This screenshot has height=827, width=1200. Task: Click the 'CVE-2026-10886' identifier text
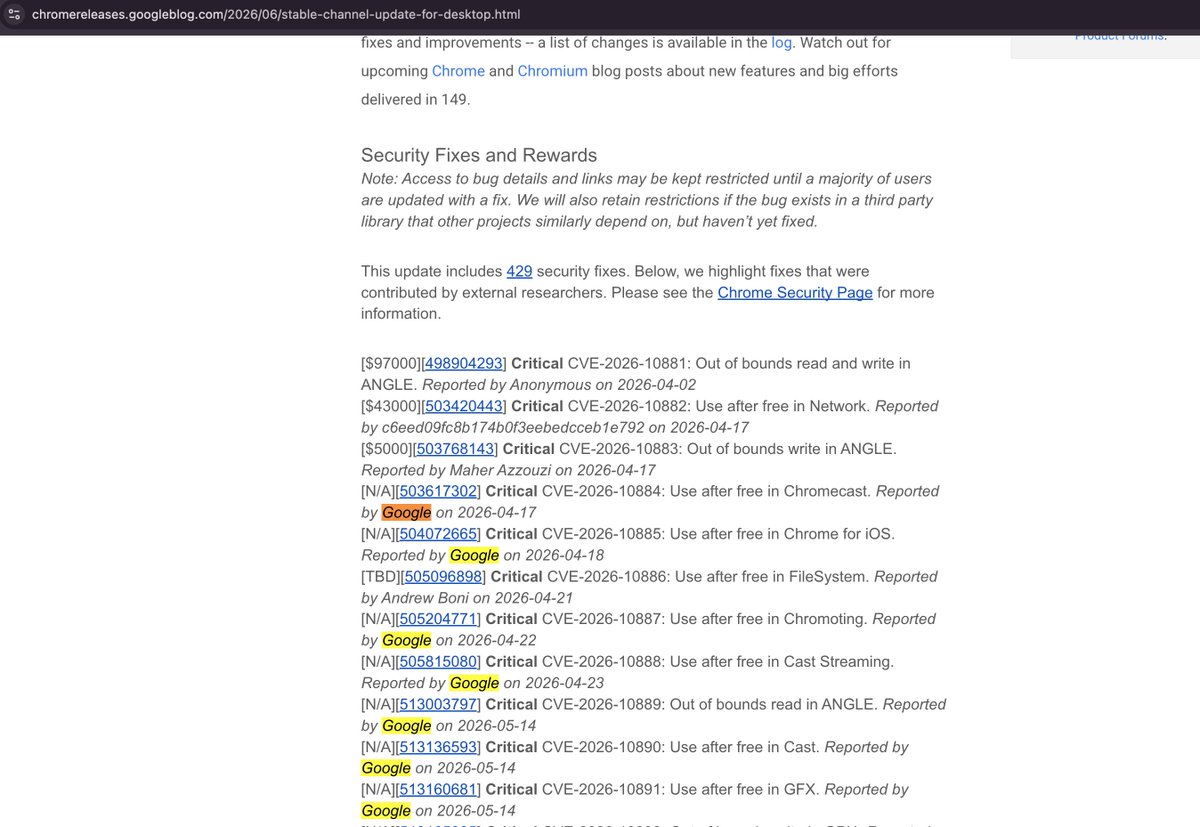point(609,577)
